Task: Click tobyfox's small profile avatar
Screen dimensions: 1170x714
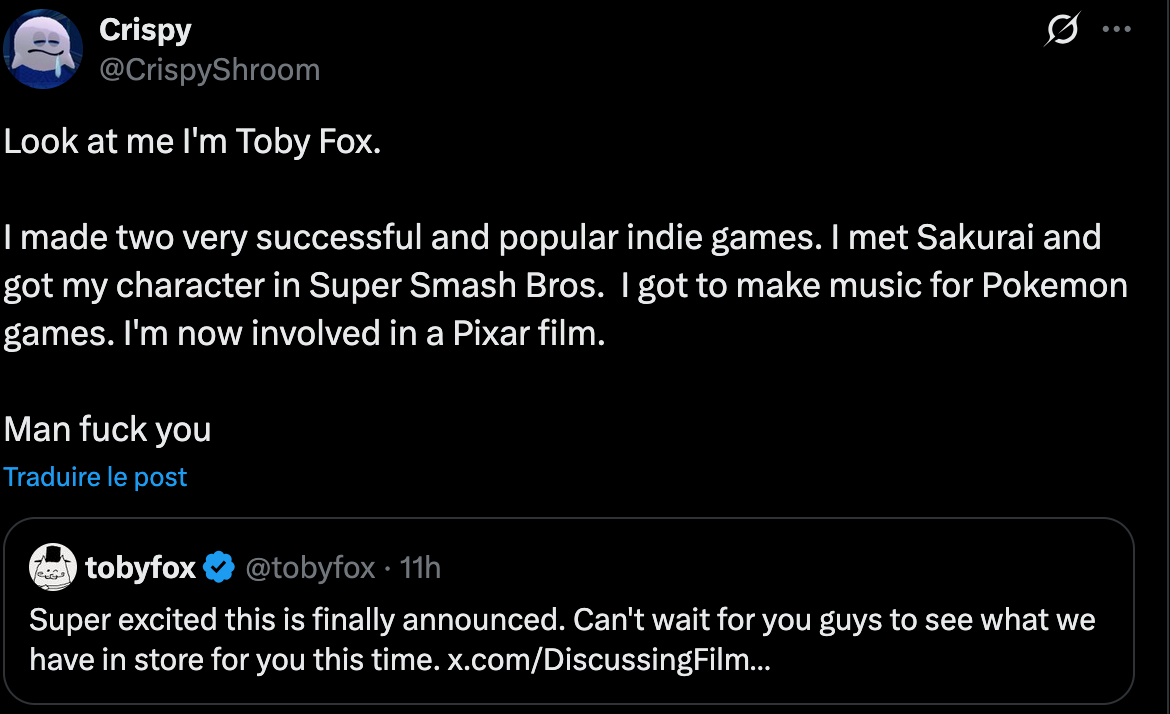Action: [x=53, y=568]
